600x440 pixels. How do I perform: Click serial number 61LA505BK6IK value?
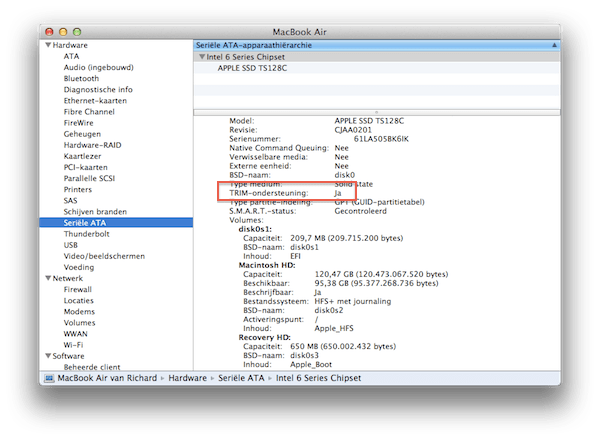coord(381,139)
